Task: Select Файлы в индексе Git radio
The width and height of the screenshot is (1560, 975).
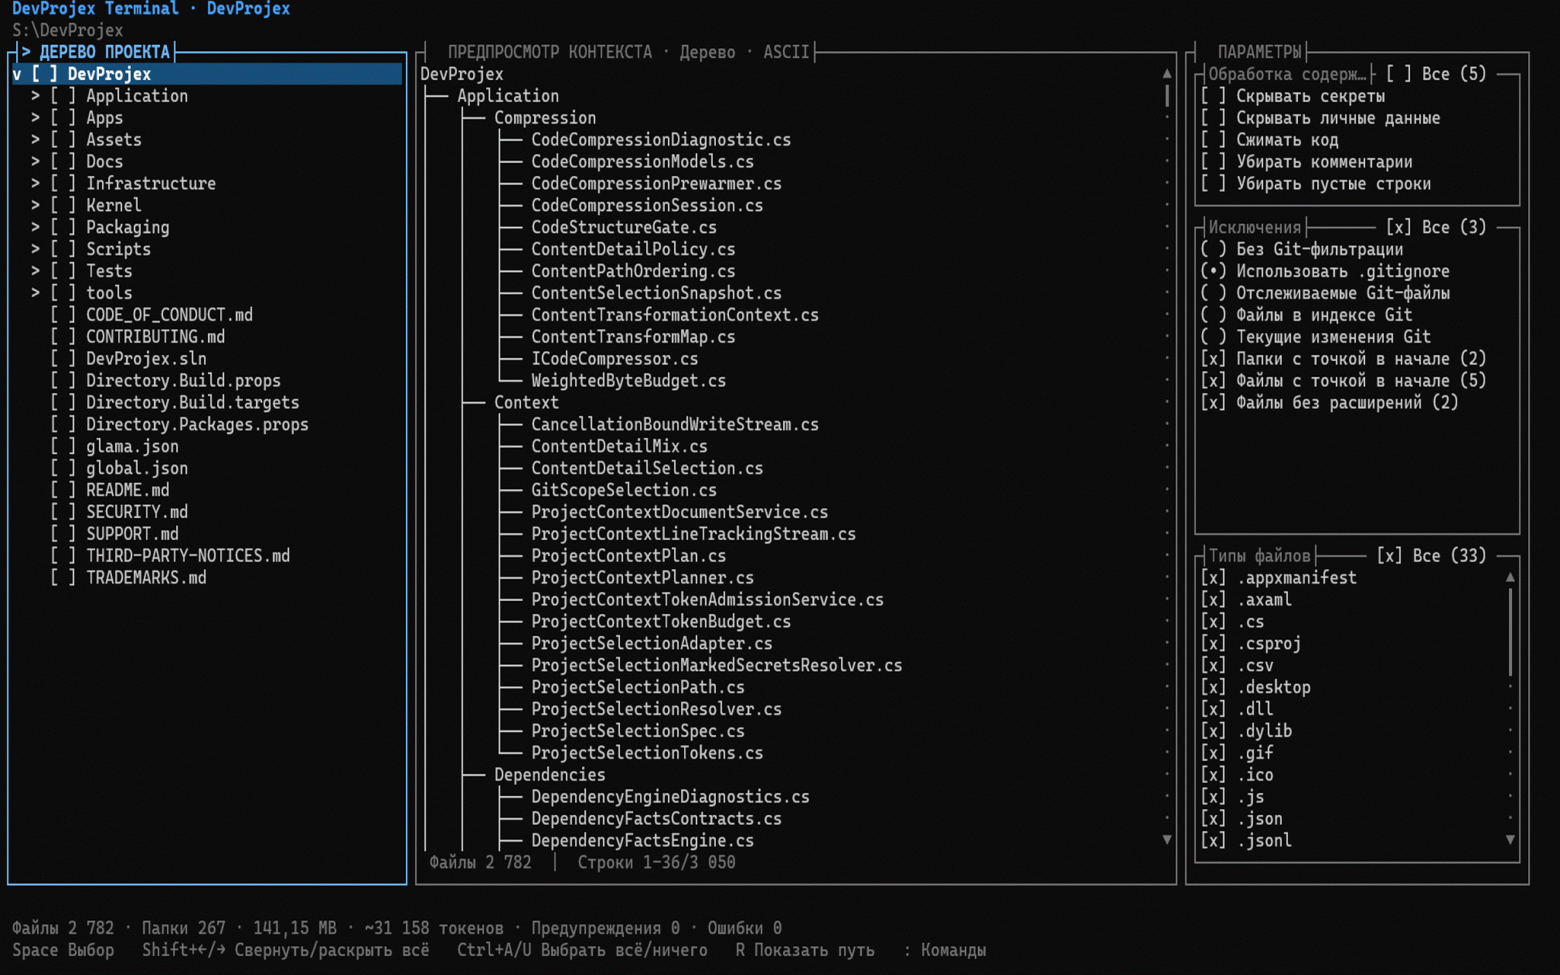Action: tap(1213, 315)
